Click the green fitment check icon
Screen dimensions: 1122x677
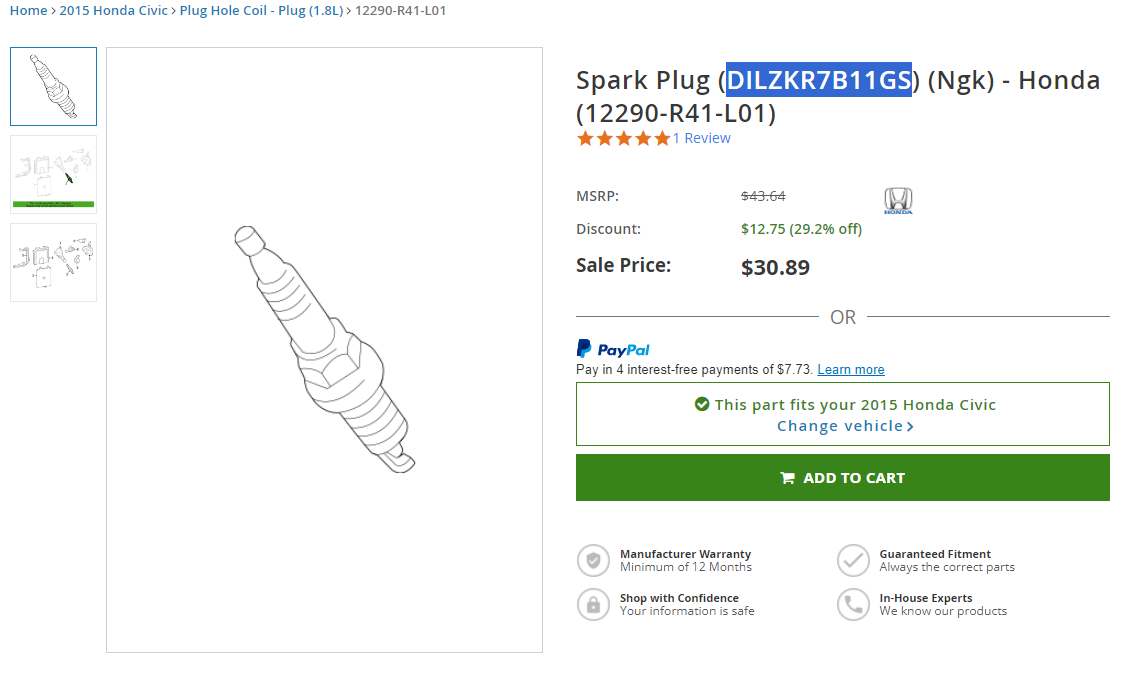(702, 405)
